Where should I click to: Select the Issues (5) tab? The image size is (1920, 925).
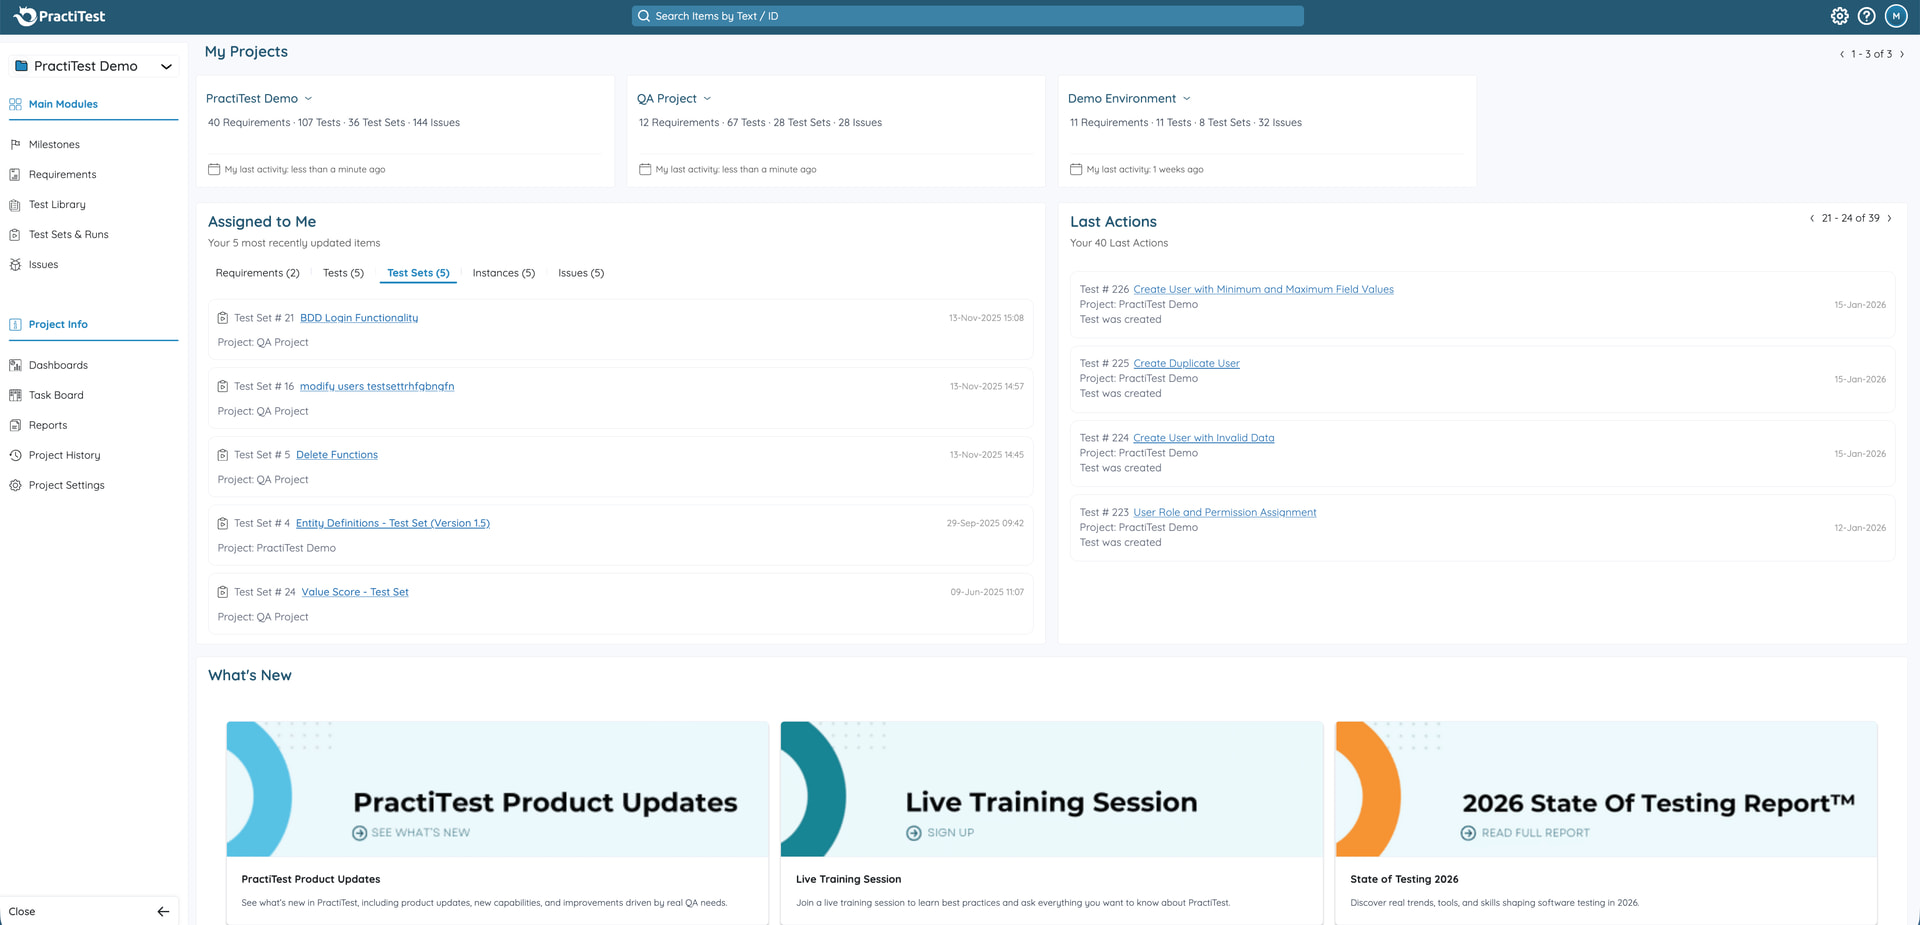click(580, 273)
